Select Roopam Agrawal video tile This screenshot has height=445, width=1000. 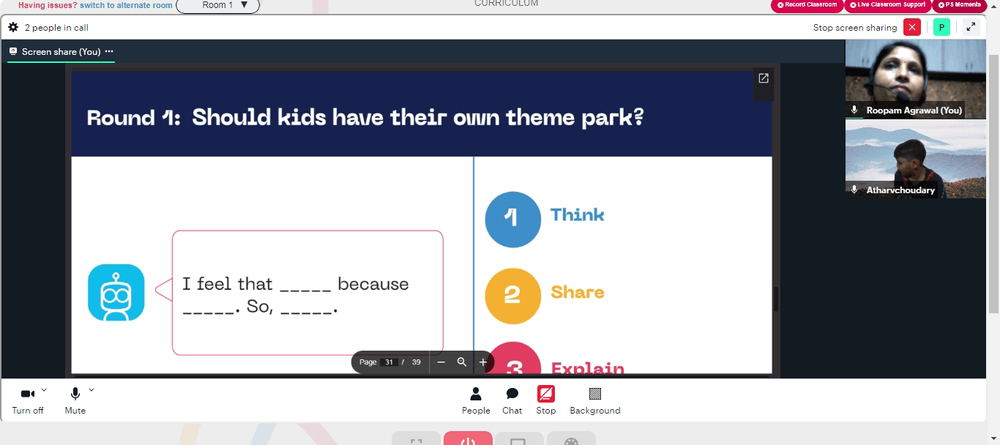[915, 78]
